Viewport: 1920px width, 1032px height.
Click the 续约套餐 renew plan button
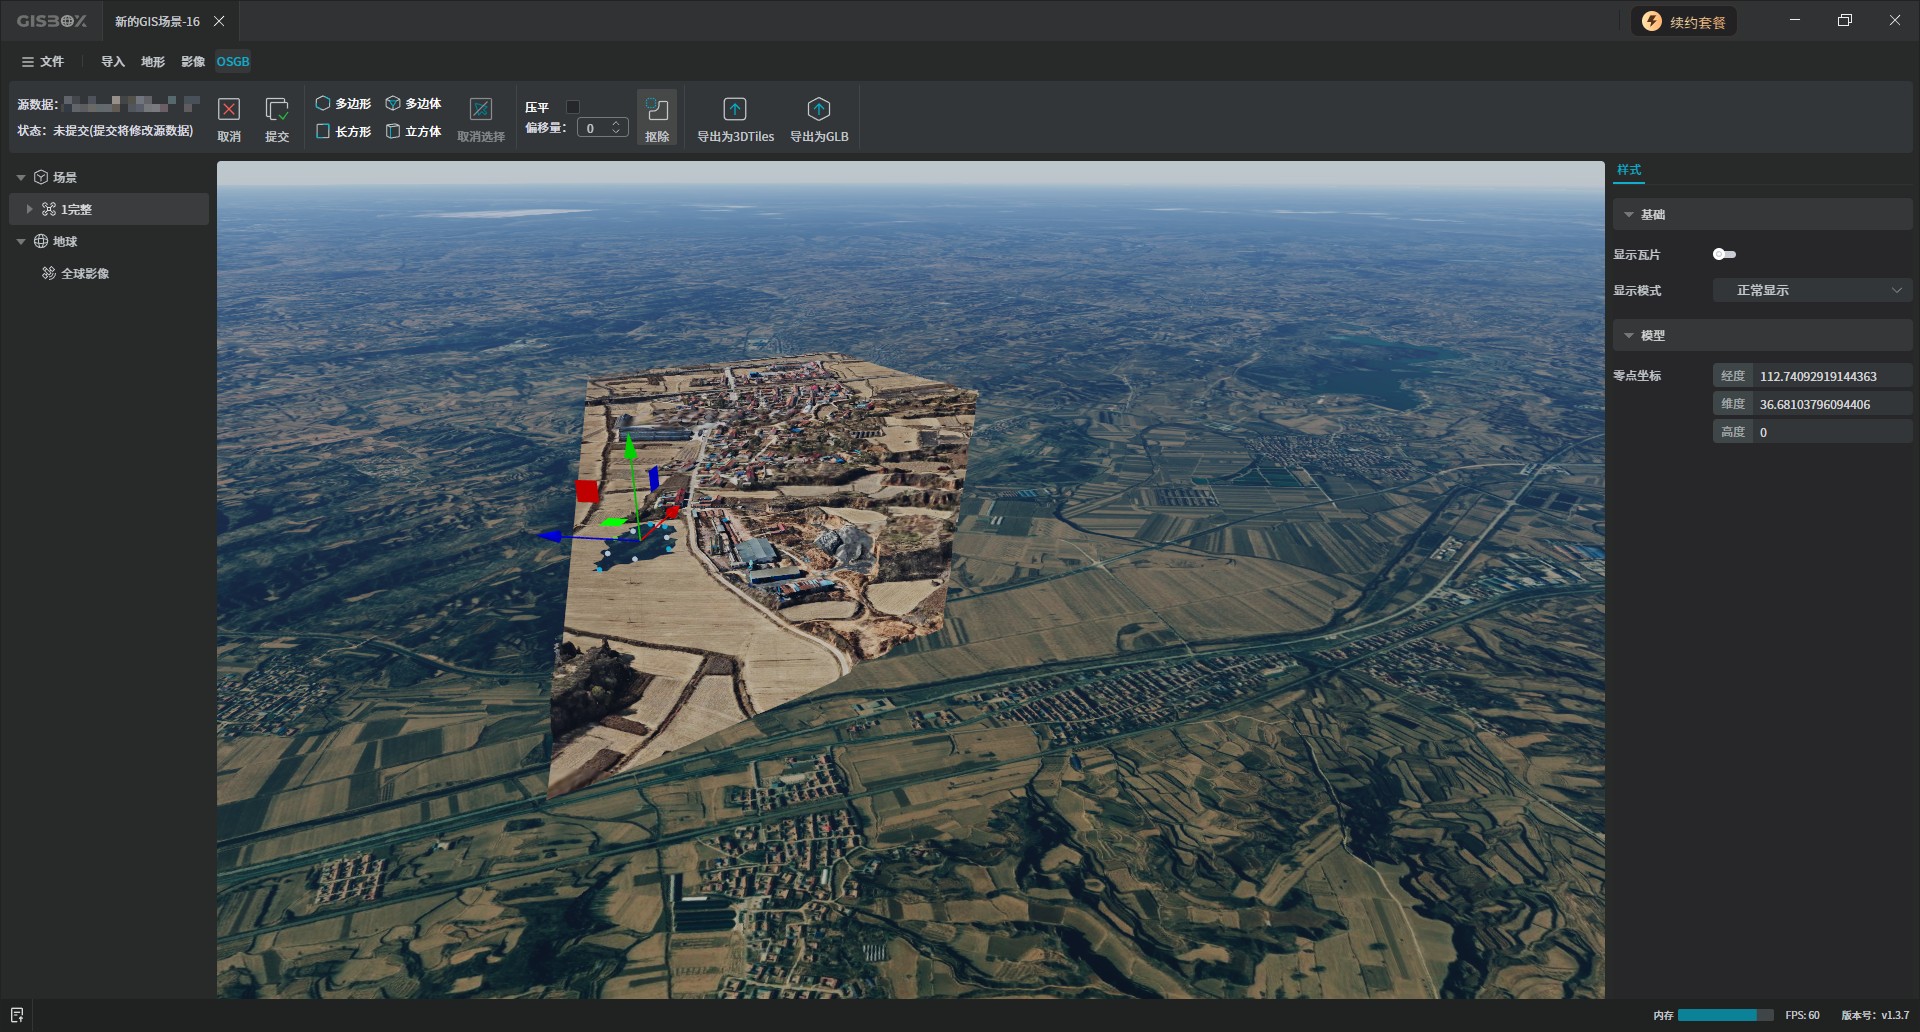pos(1684,22)
